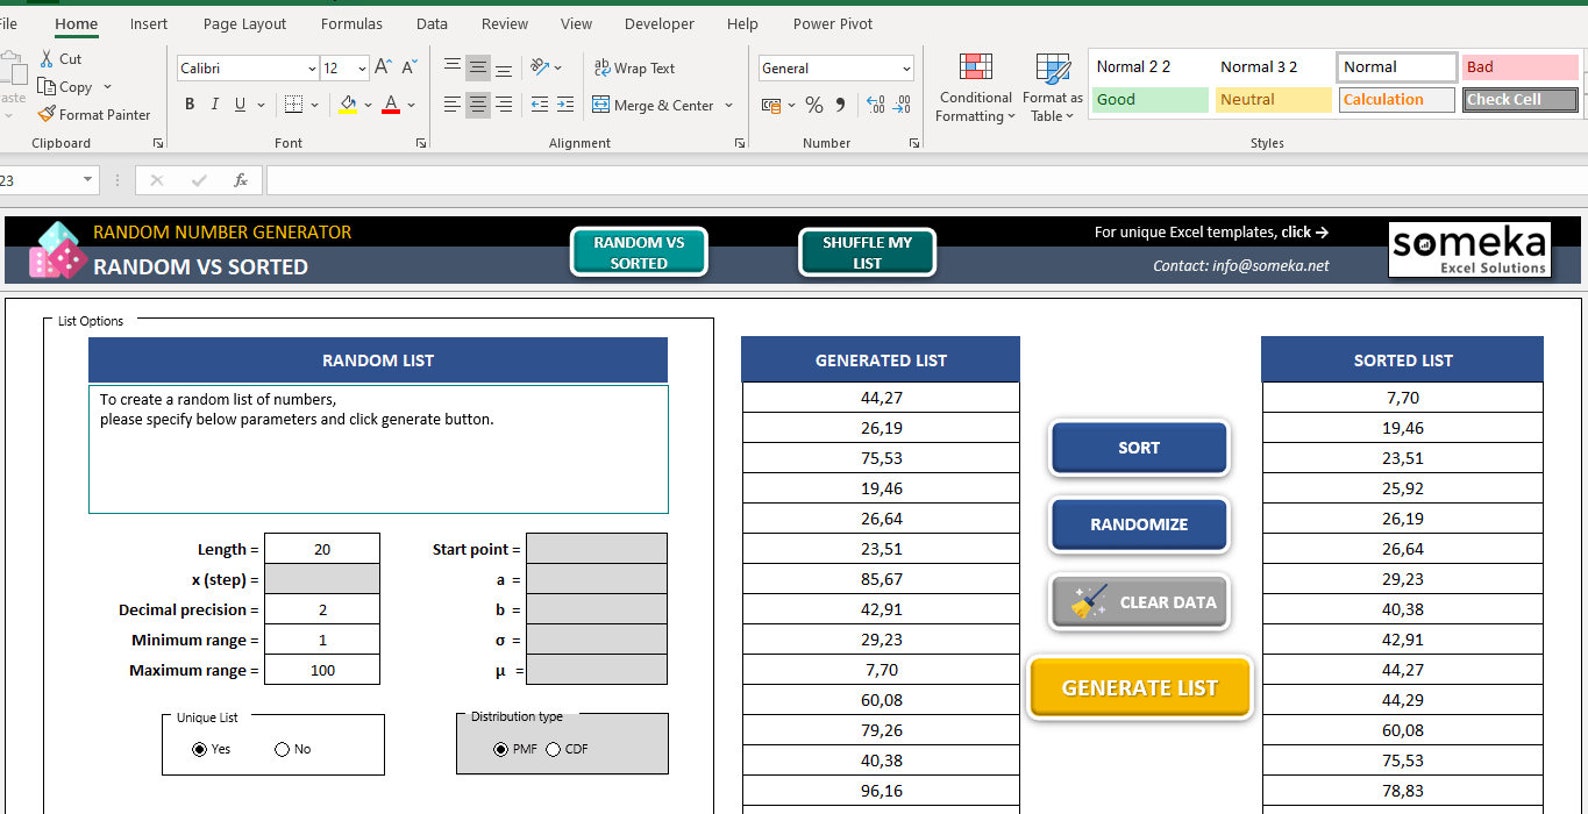Open the font color picker arrow
The image size is (1588, 814).
click(411, 104)
